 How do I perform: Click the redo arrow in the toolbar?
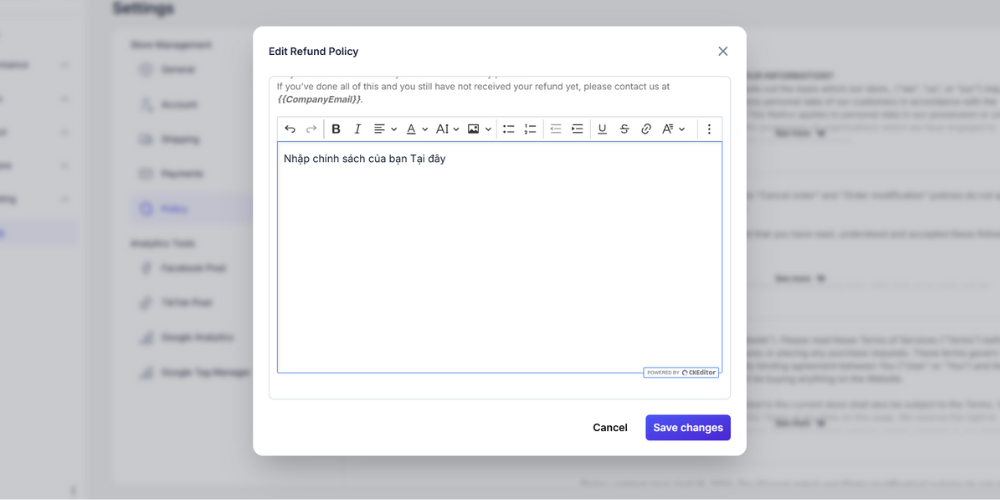click(311, 129)
